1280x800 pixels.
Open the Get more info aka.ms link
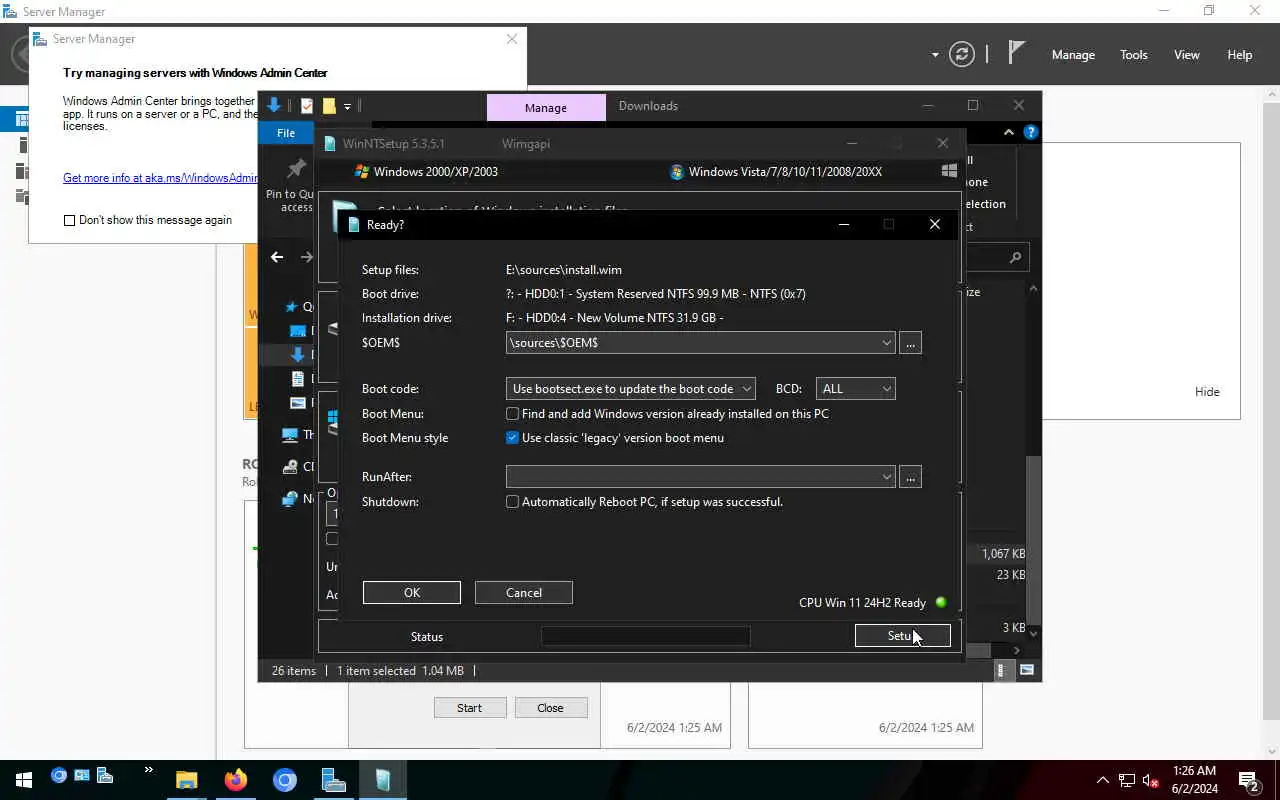click(160, 178)
